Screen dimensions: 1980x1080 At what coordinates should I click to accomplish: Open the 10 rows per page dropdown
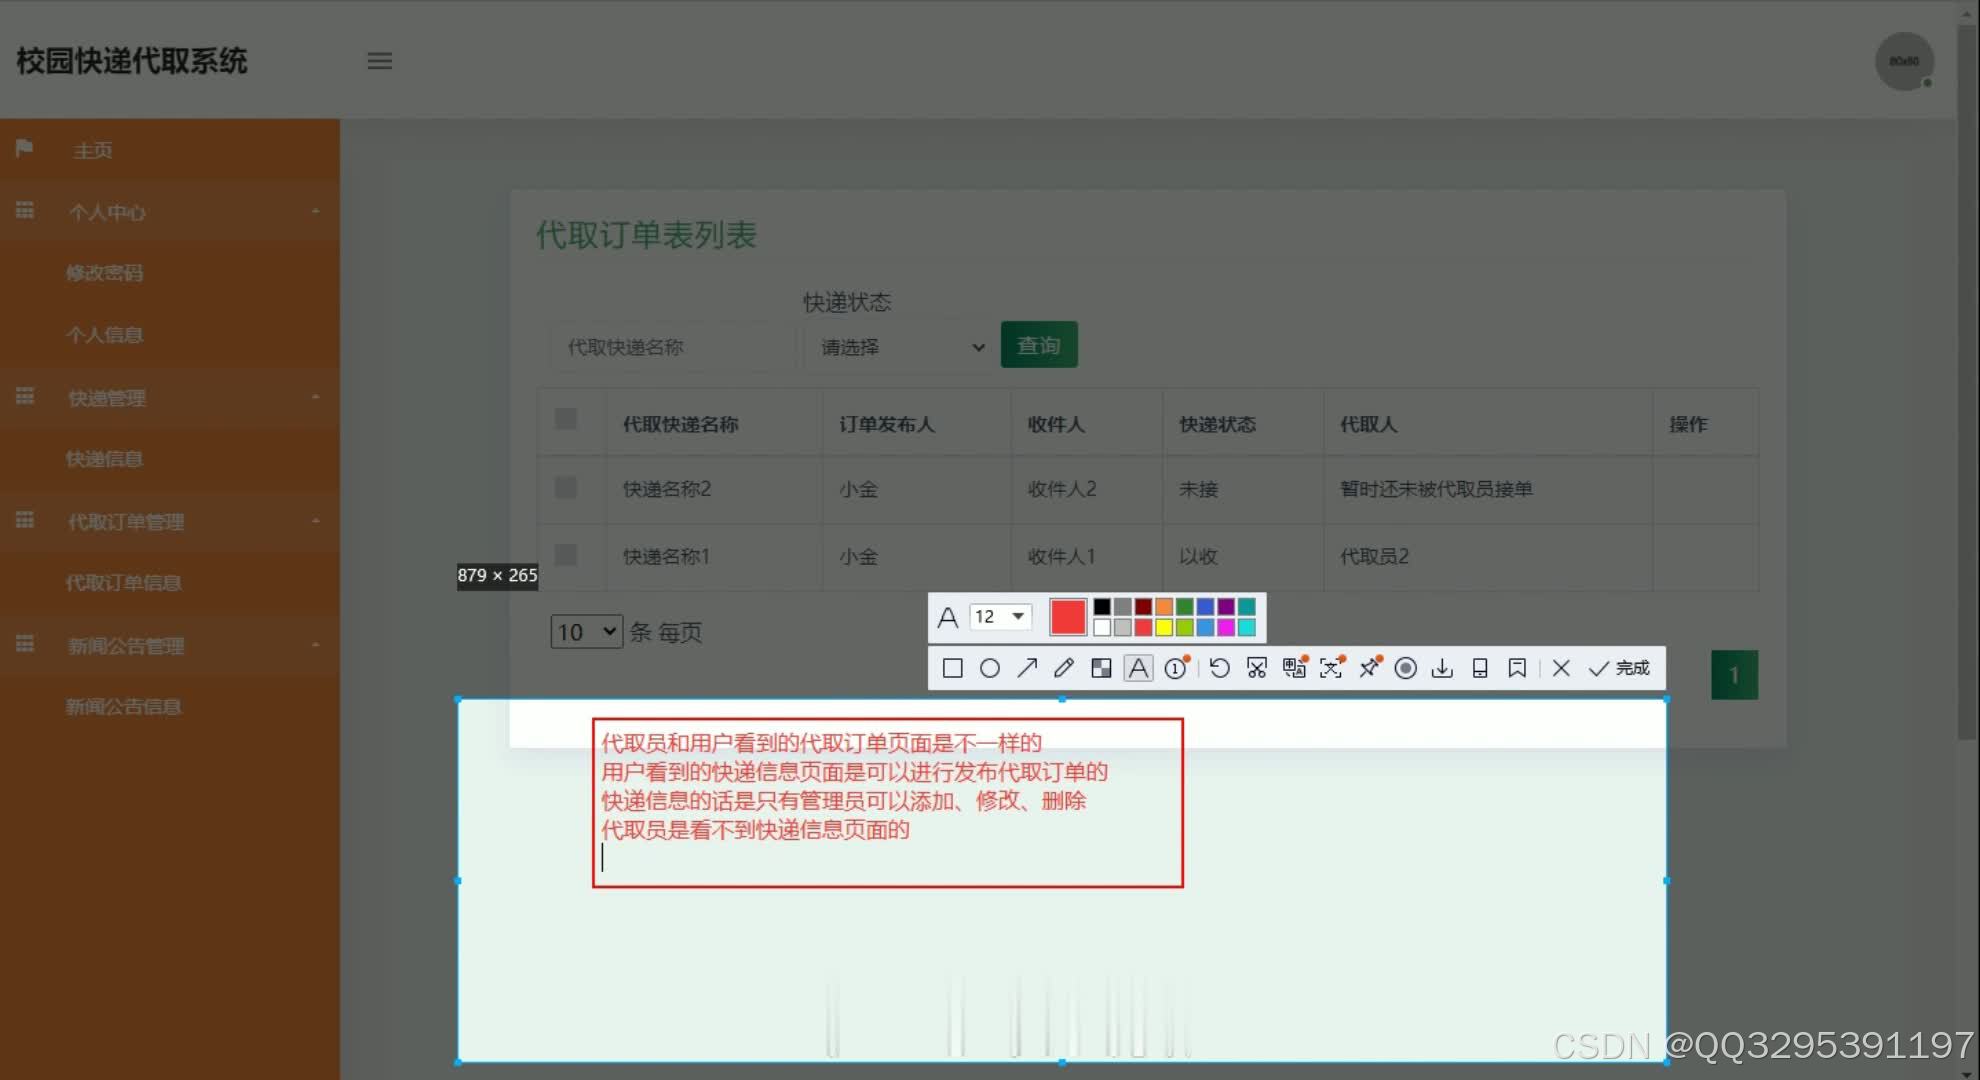pos(587,632)
